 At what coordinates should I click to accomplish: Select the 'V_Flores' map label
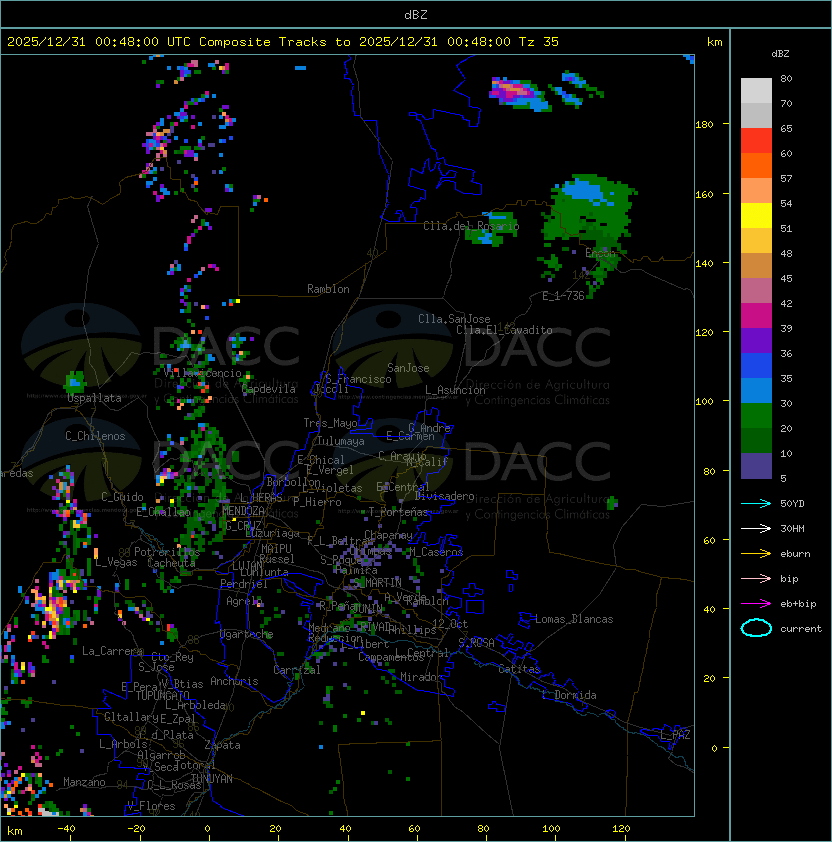[151, 806]
